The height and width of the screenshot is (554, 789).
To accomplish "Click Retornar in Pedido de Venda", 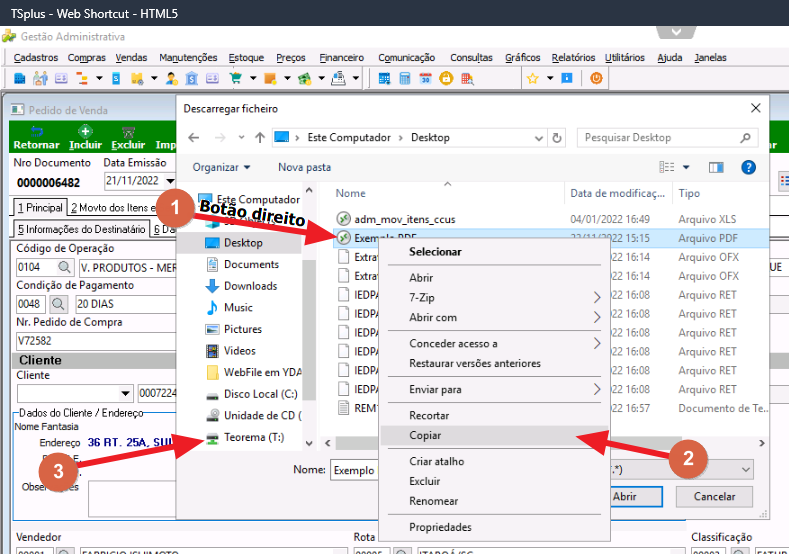I will (36, 138).
